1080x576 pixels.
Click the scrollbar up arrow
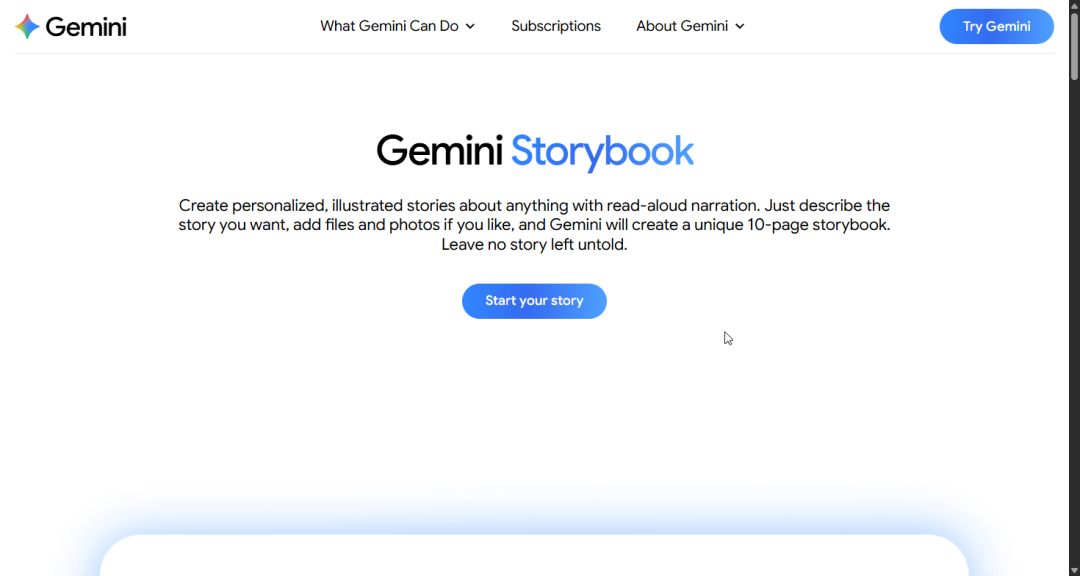click(1074, 6)
